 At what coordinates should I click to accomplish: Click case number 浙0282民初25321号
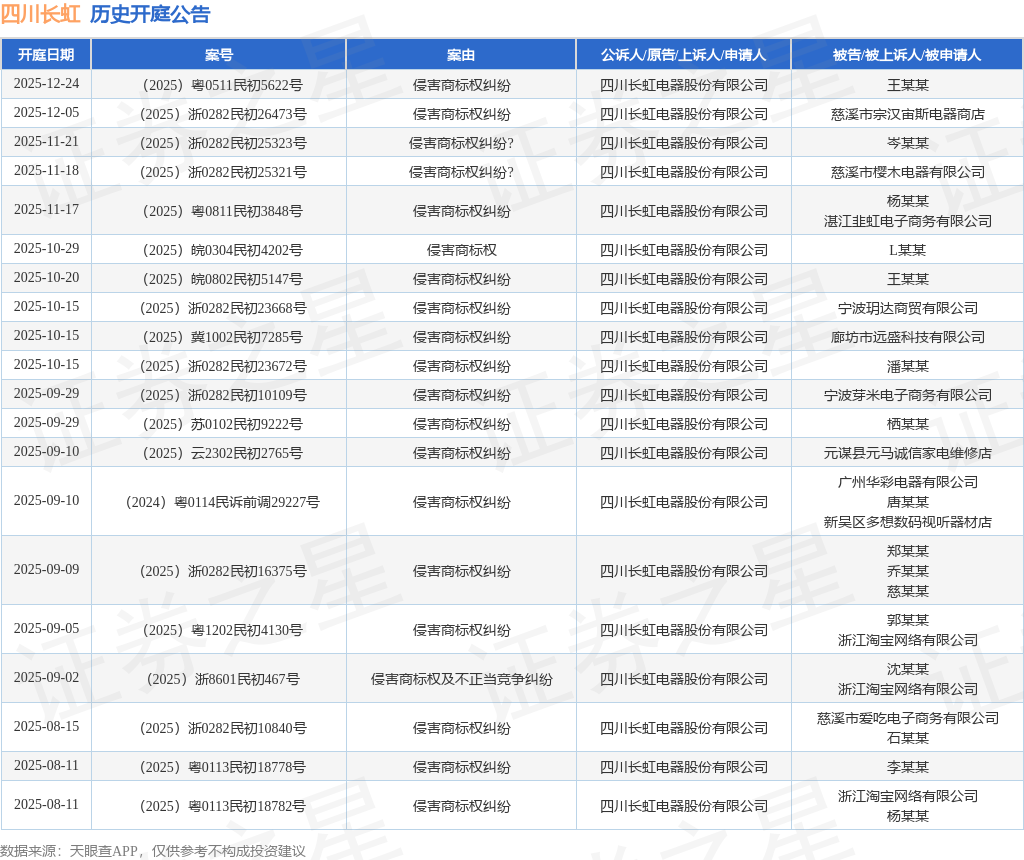coord(223,172)
